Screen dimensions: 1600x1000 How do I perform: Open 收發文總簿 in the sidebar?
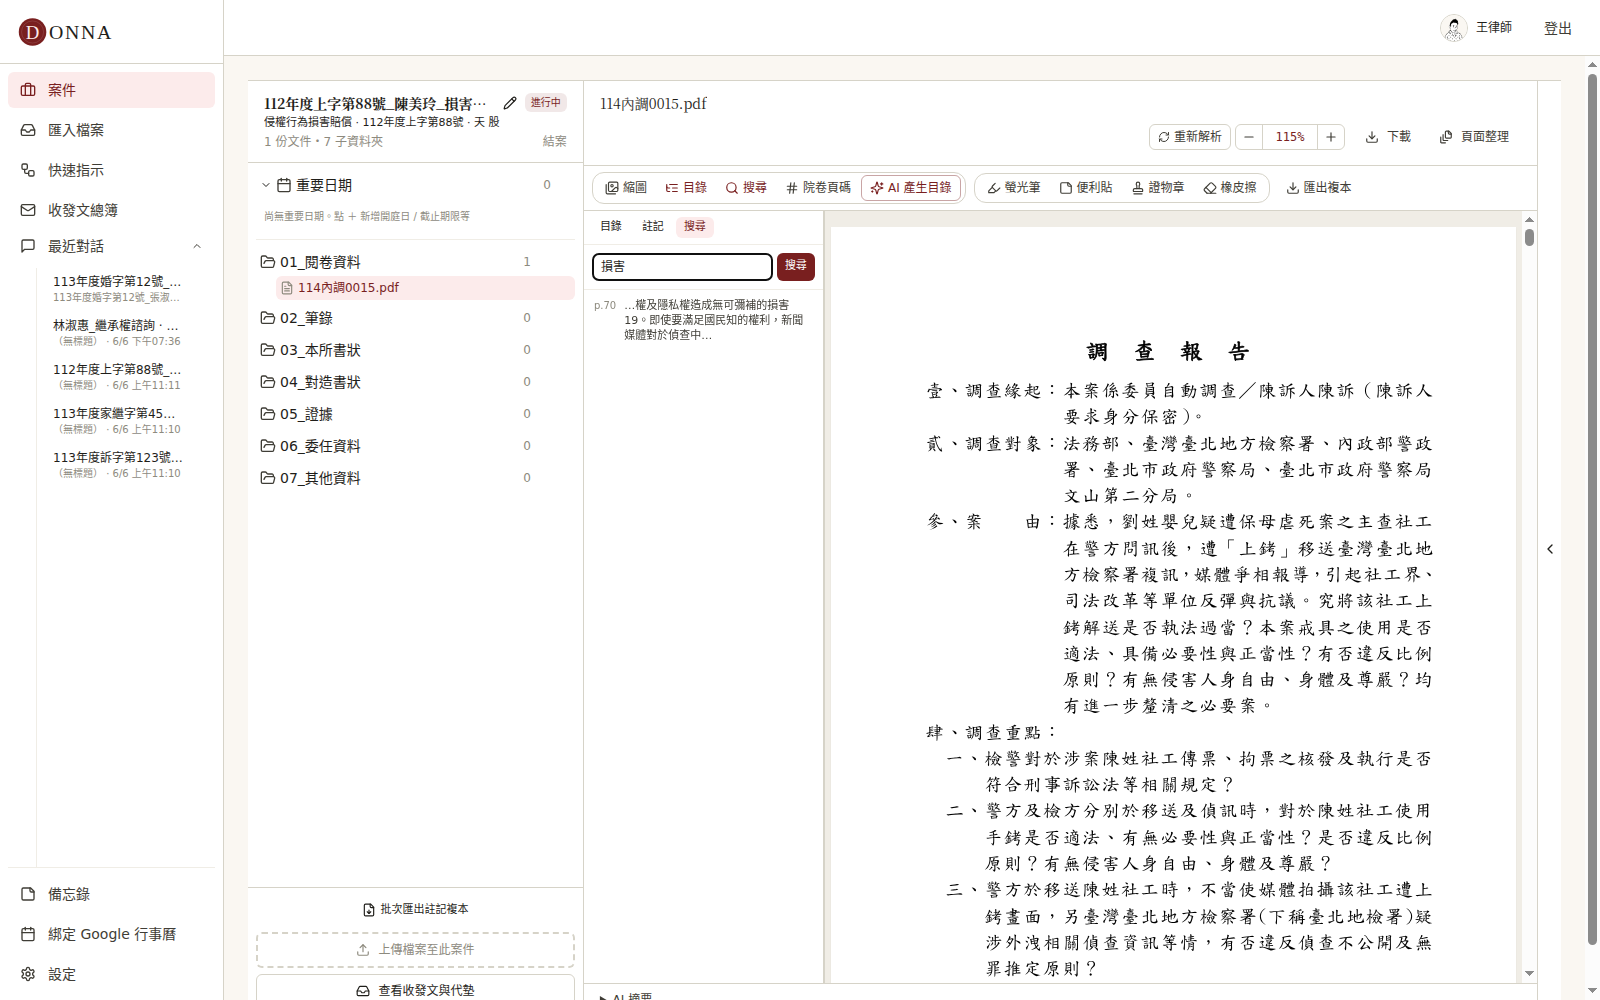pyautogui.click(x=111, y=210)
